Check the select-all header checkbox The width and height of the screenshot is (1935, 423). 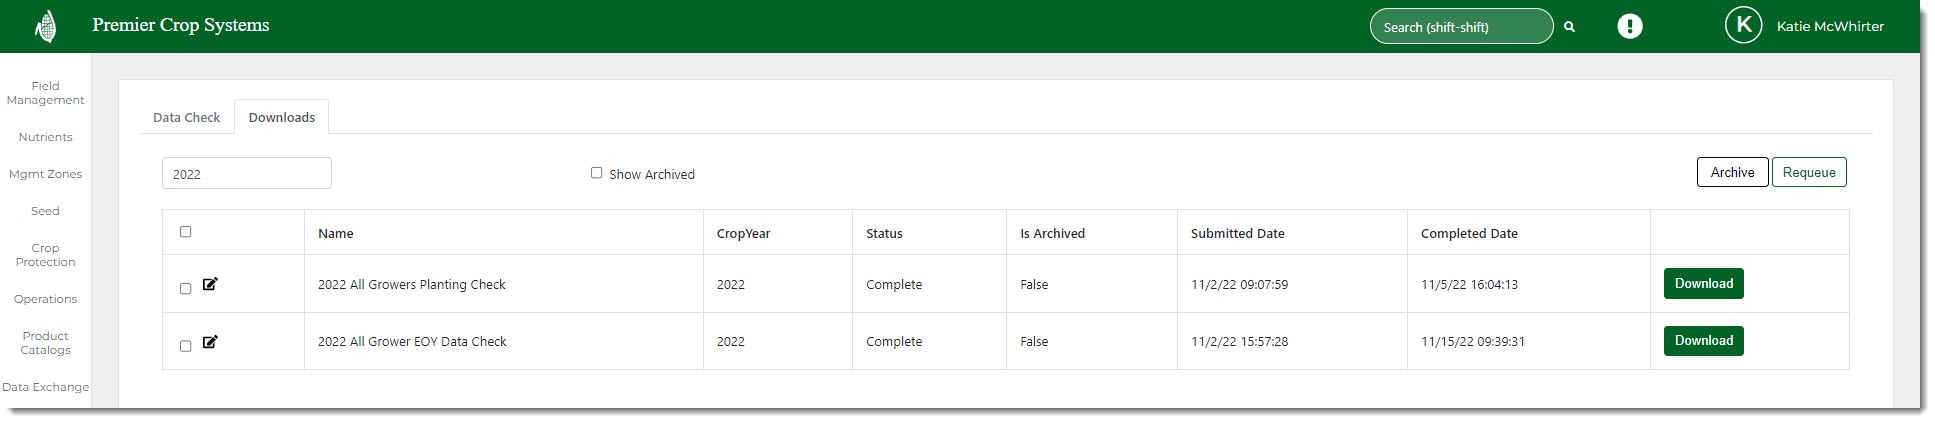[185, 232]
